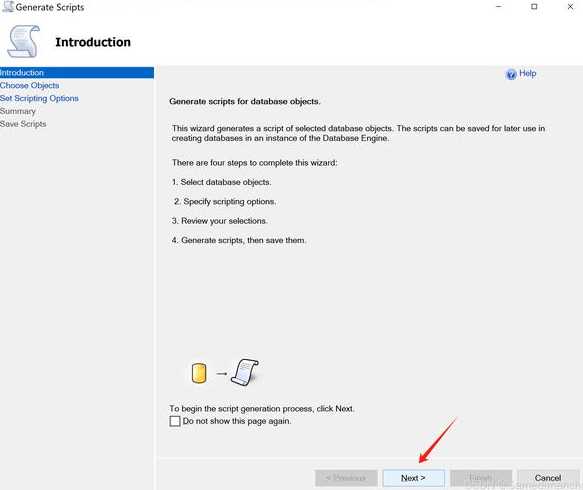Click the arrow between database and script

pyautogui.click(x=221, y=373)
